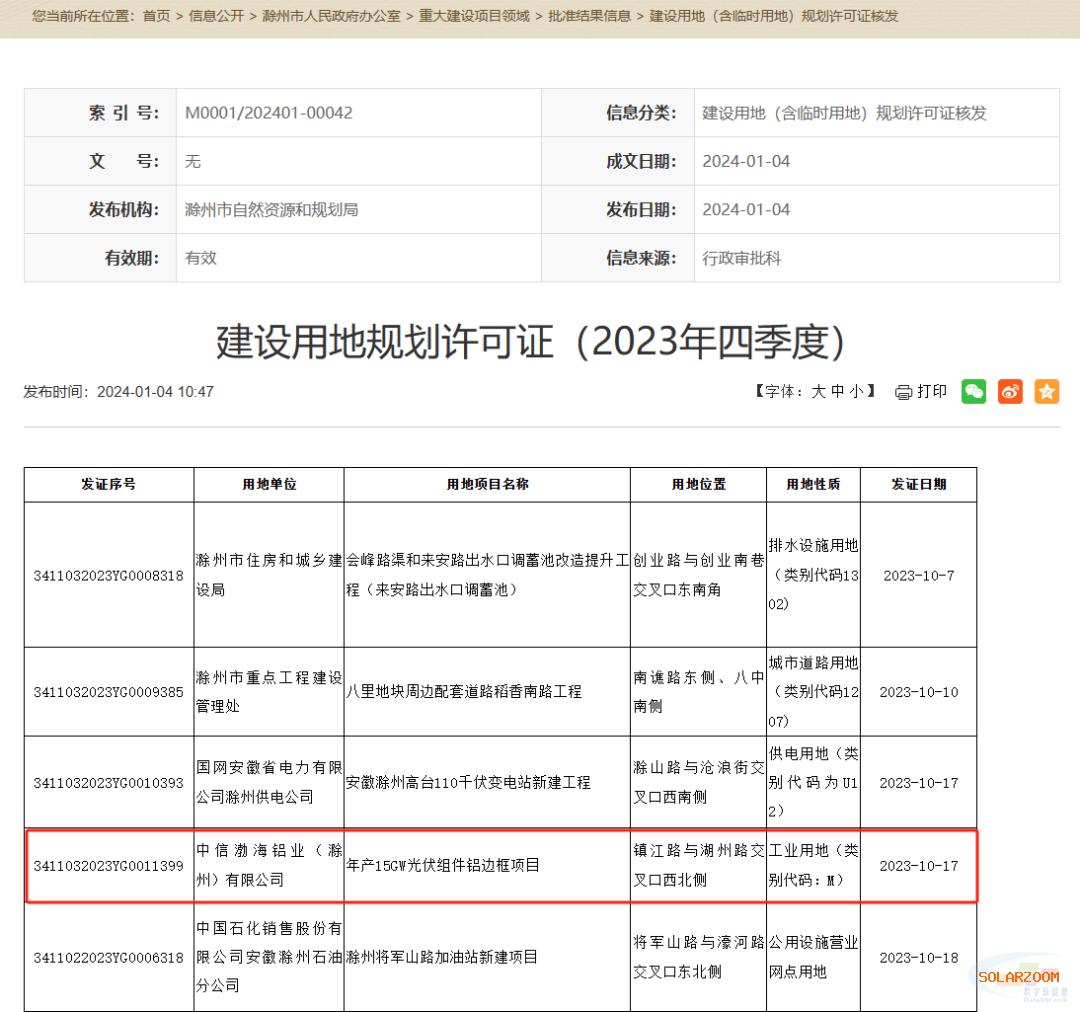Viewport: 1080px width, 1012px height.
Task: Click unit cell 中国石化销售股份有限公司安徽滁州石油分公司
Action: (x=269, y=957)
